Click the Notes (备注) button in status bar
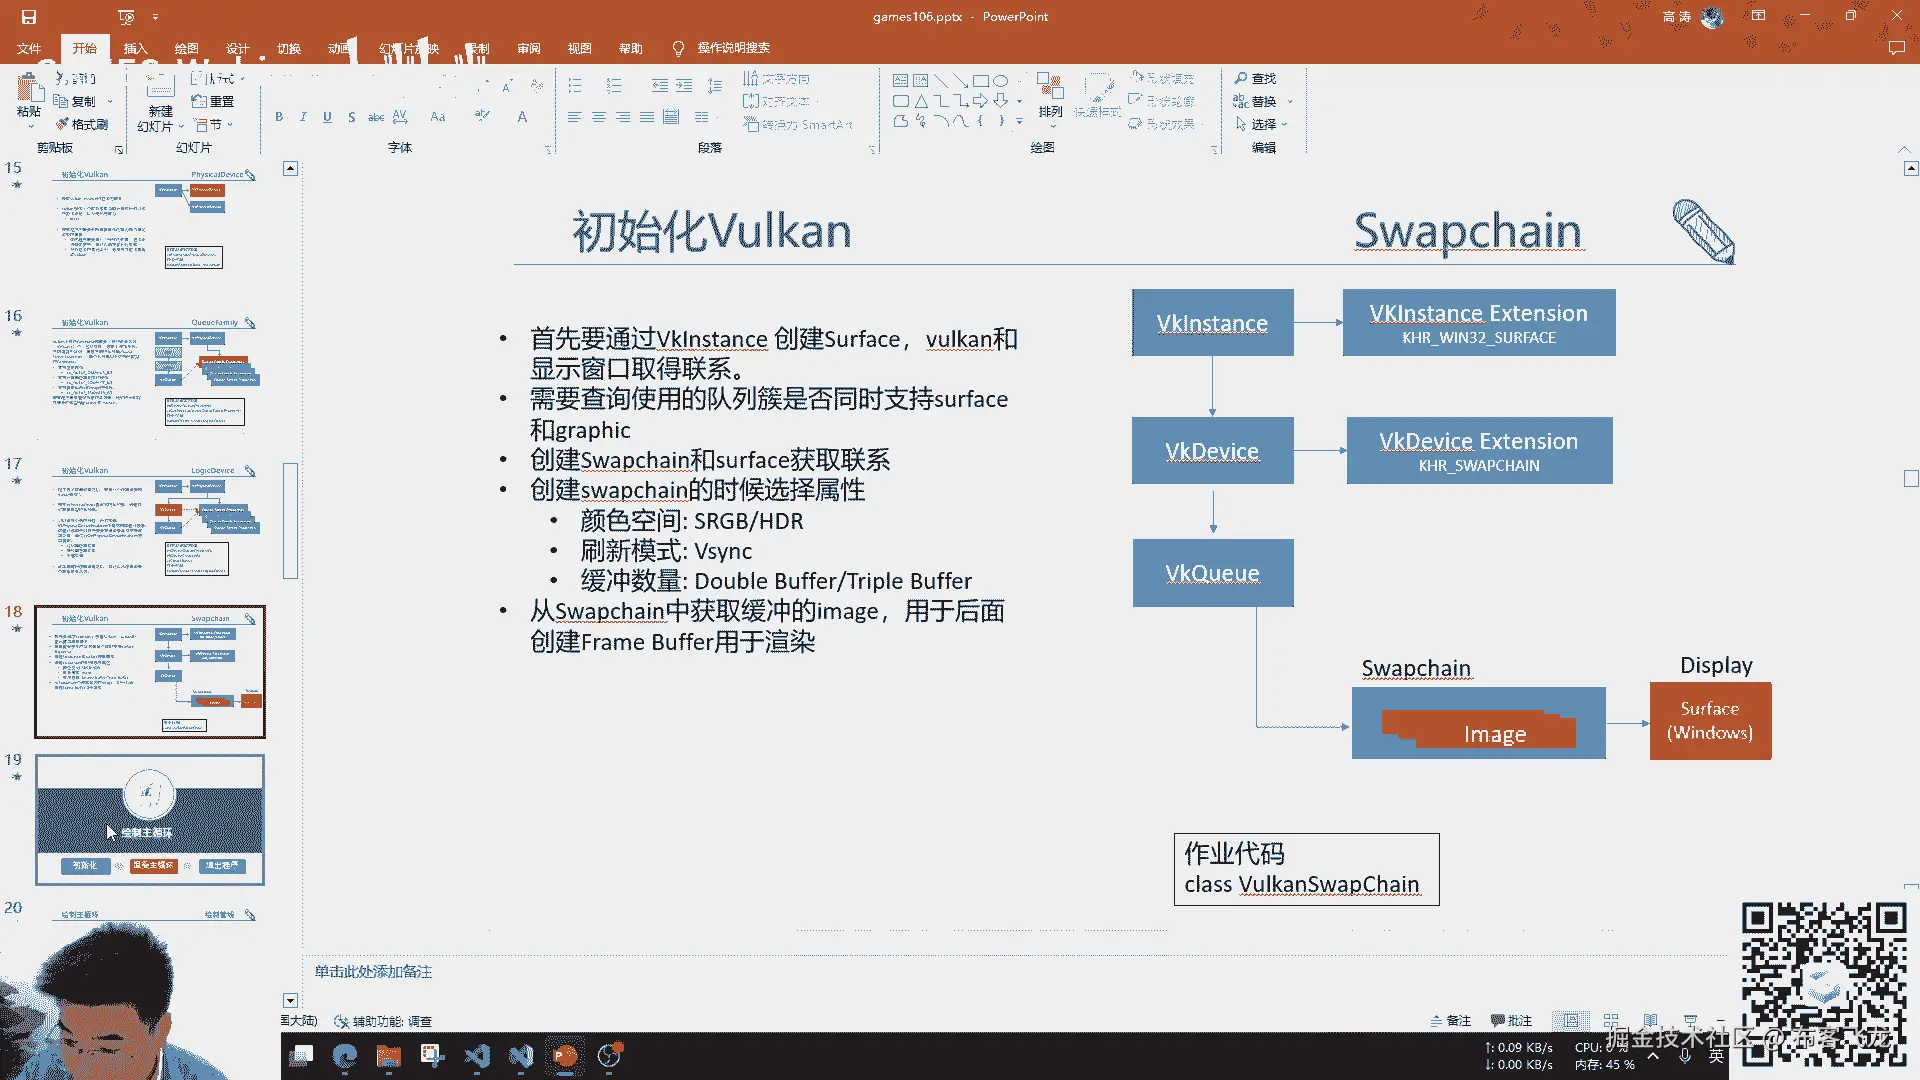Viewport: 1920px width, 1080px height. coord(1450,1021)
